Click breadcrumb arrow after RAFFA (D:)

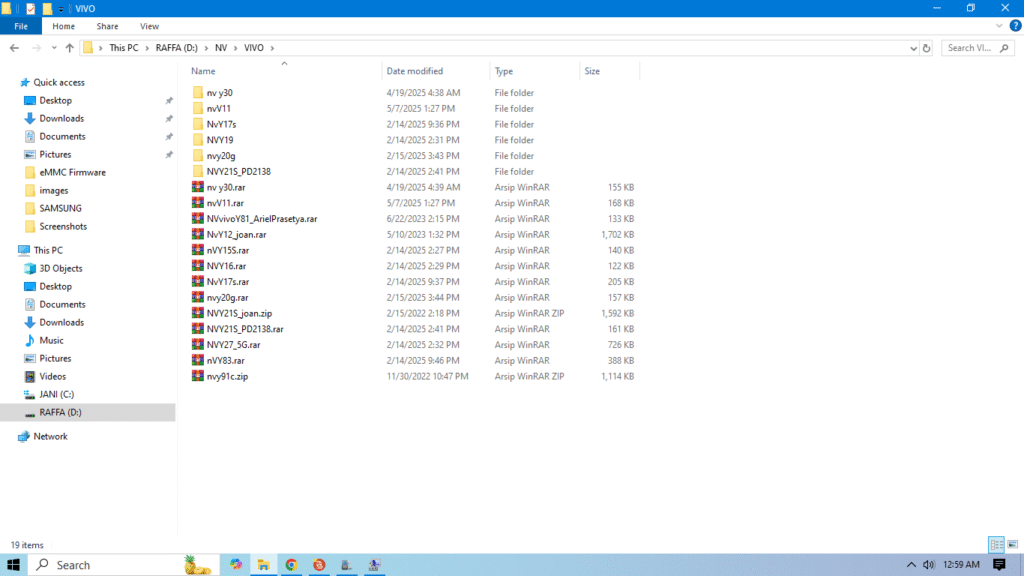[206, 48]
